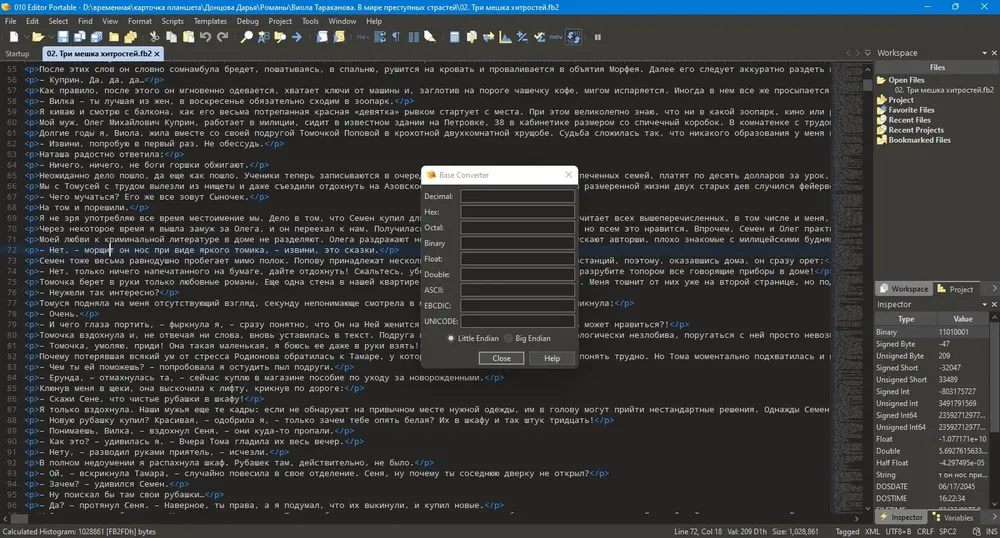Click the Binary input field

click(x=517, y=243)
